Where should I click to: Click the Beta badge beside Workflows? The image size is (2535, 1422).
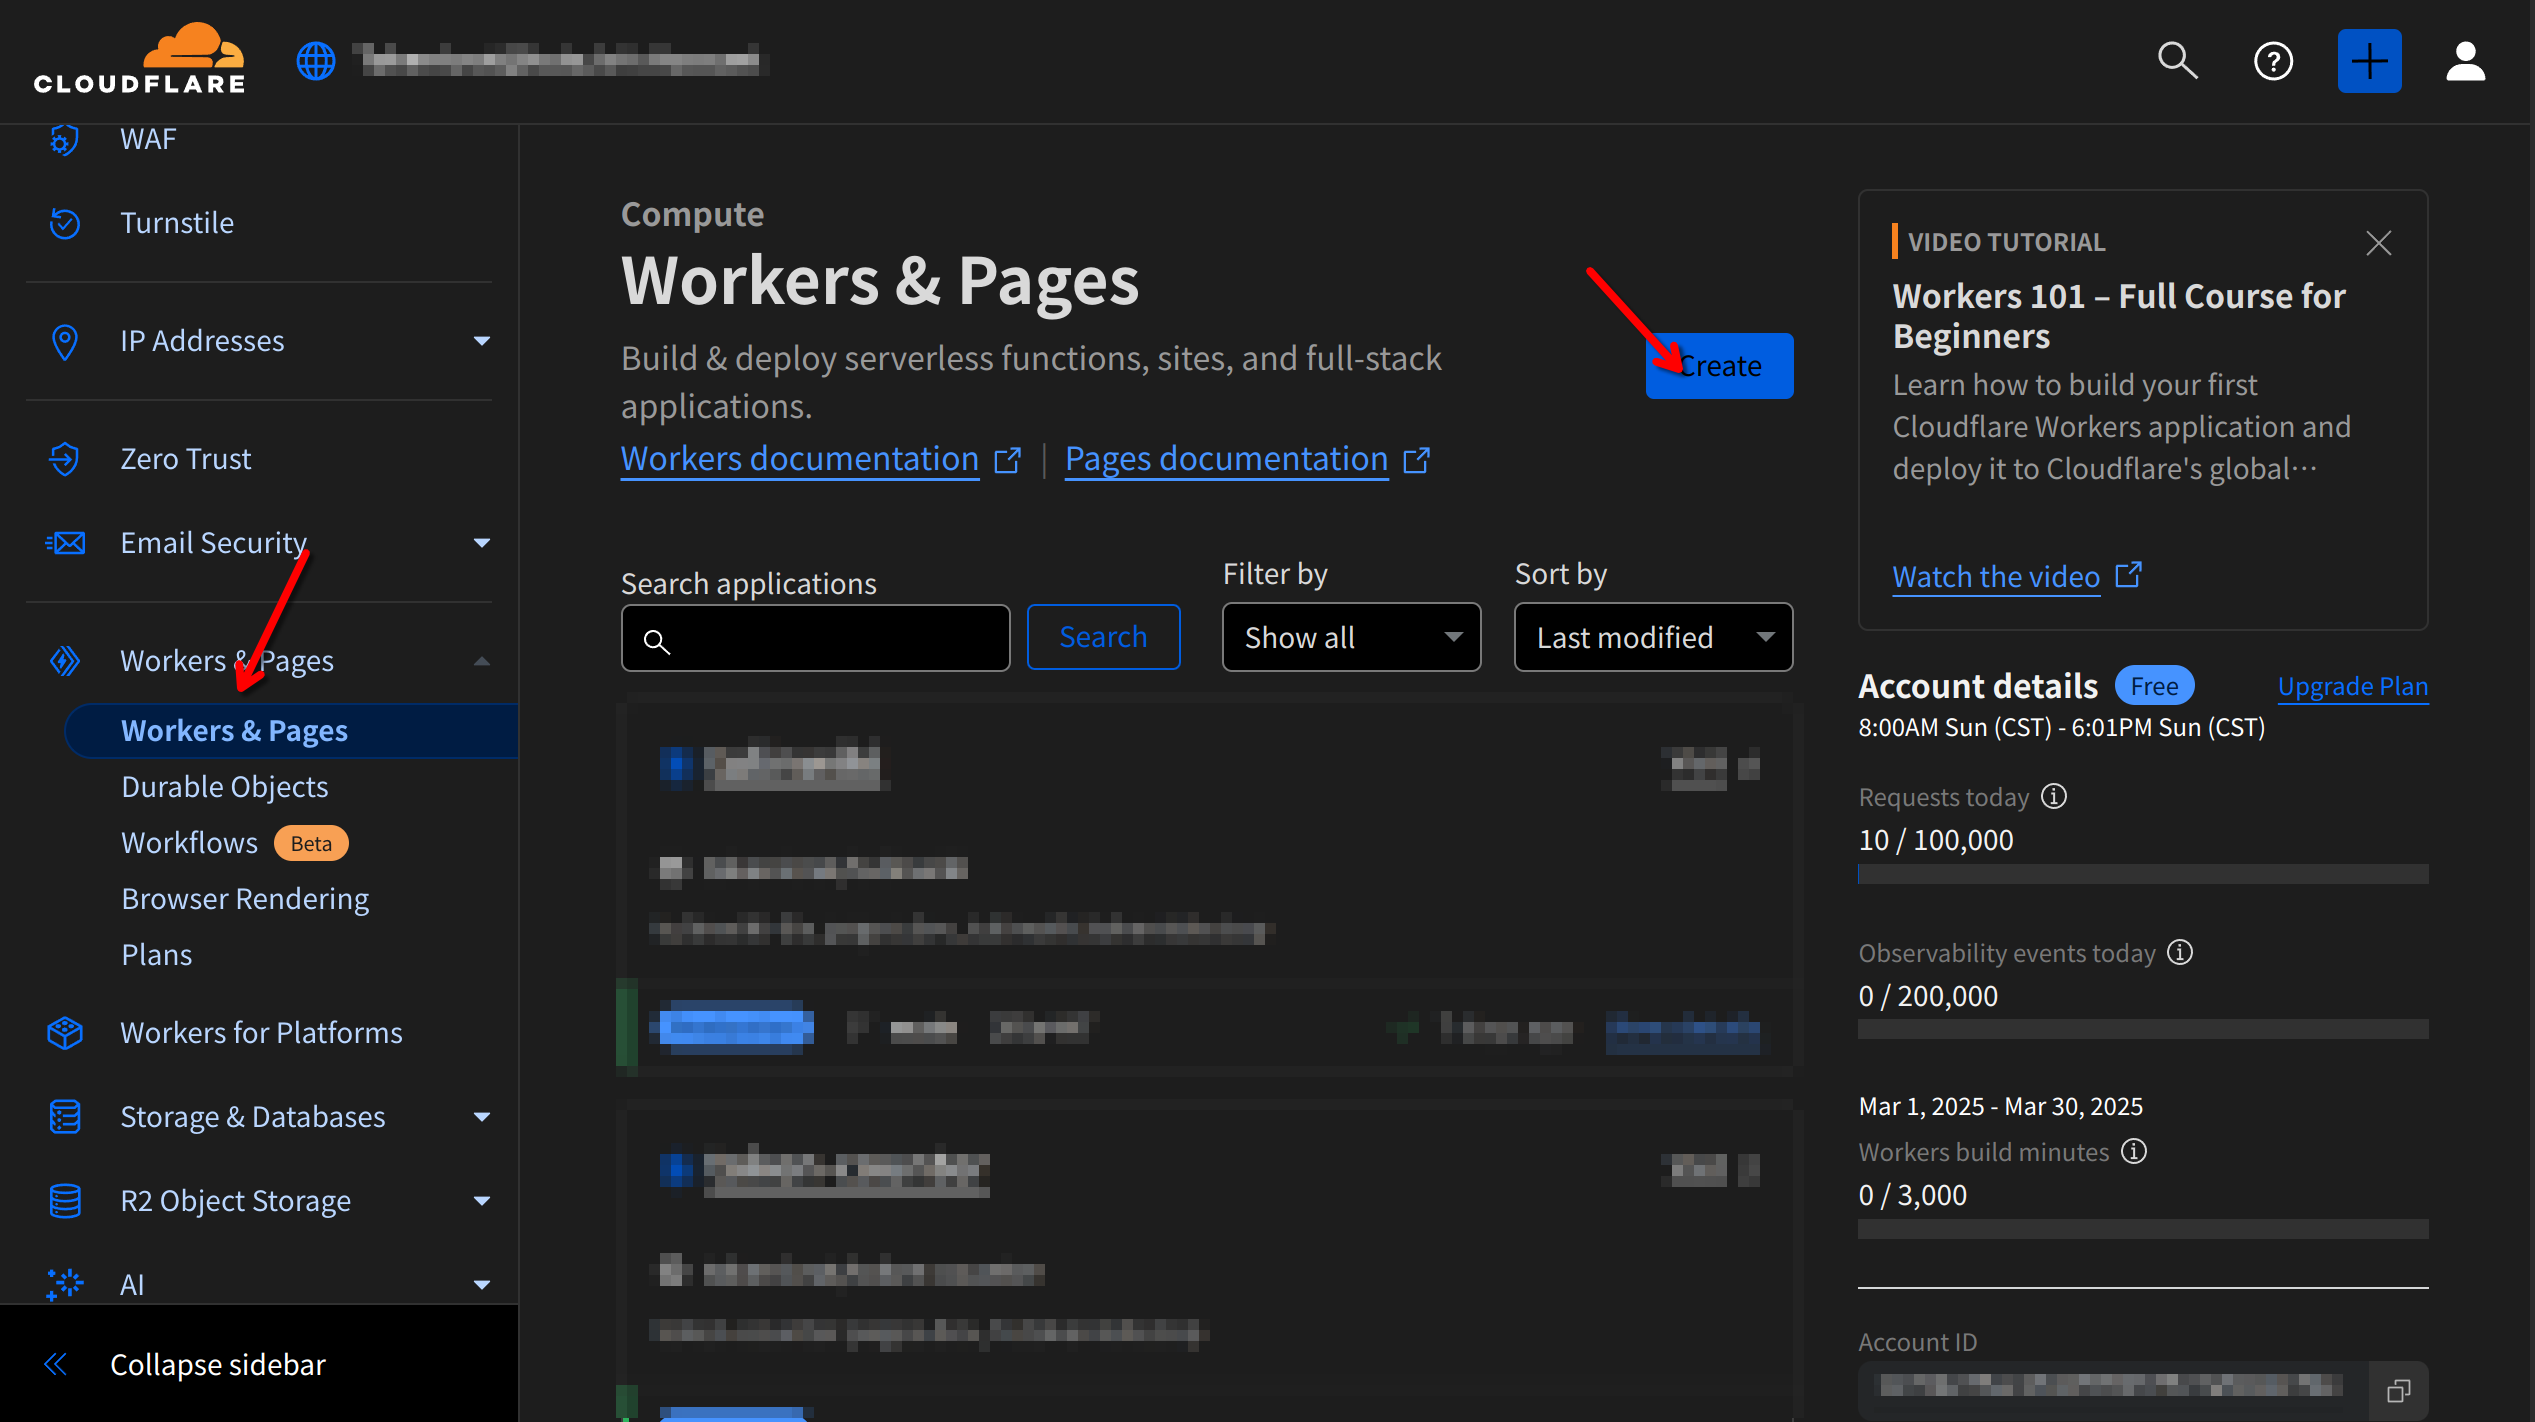coord(311,843)
